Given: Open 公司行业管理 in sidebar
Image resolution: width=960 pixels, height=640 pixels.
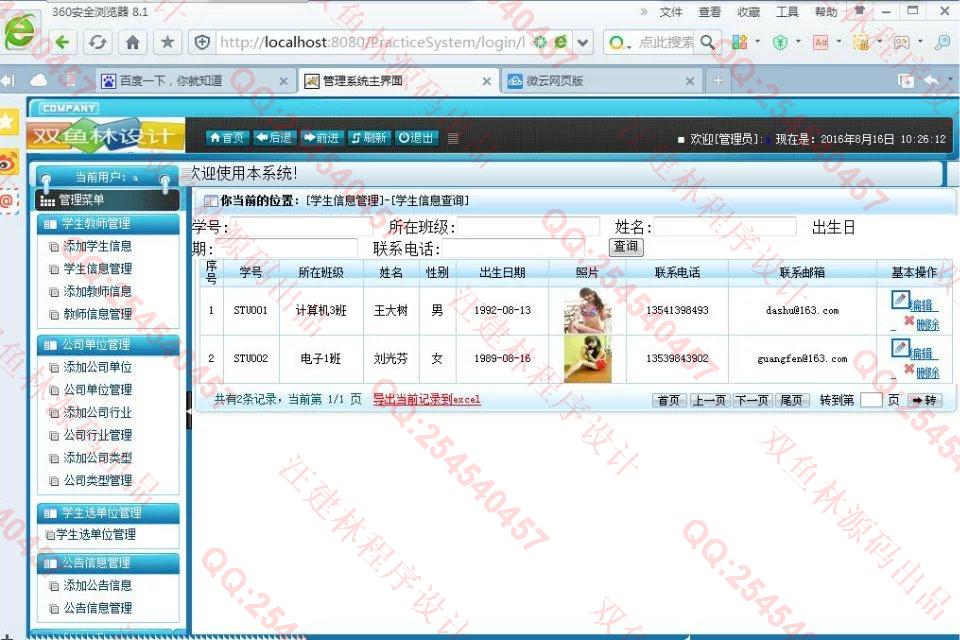Looking at the screenshot, I should tap(97, 435).
